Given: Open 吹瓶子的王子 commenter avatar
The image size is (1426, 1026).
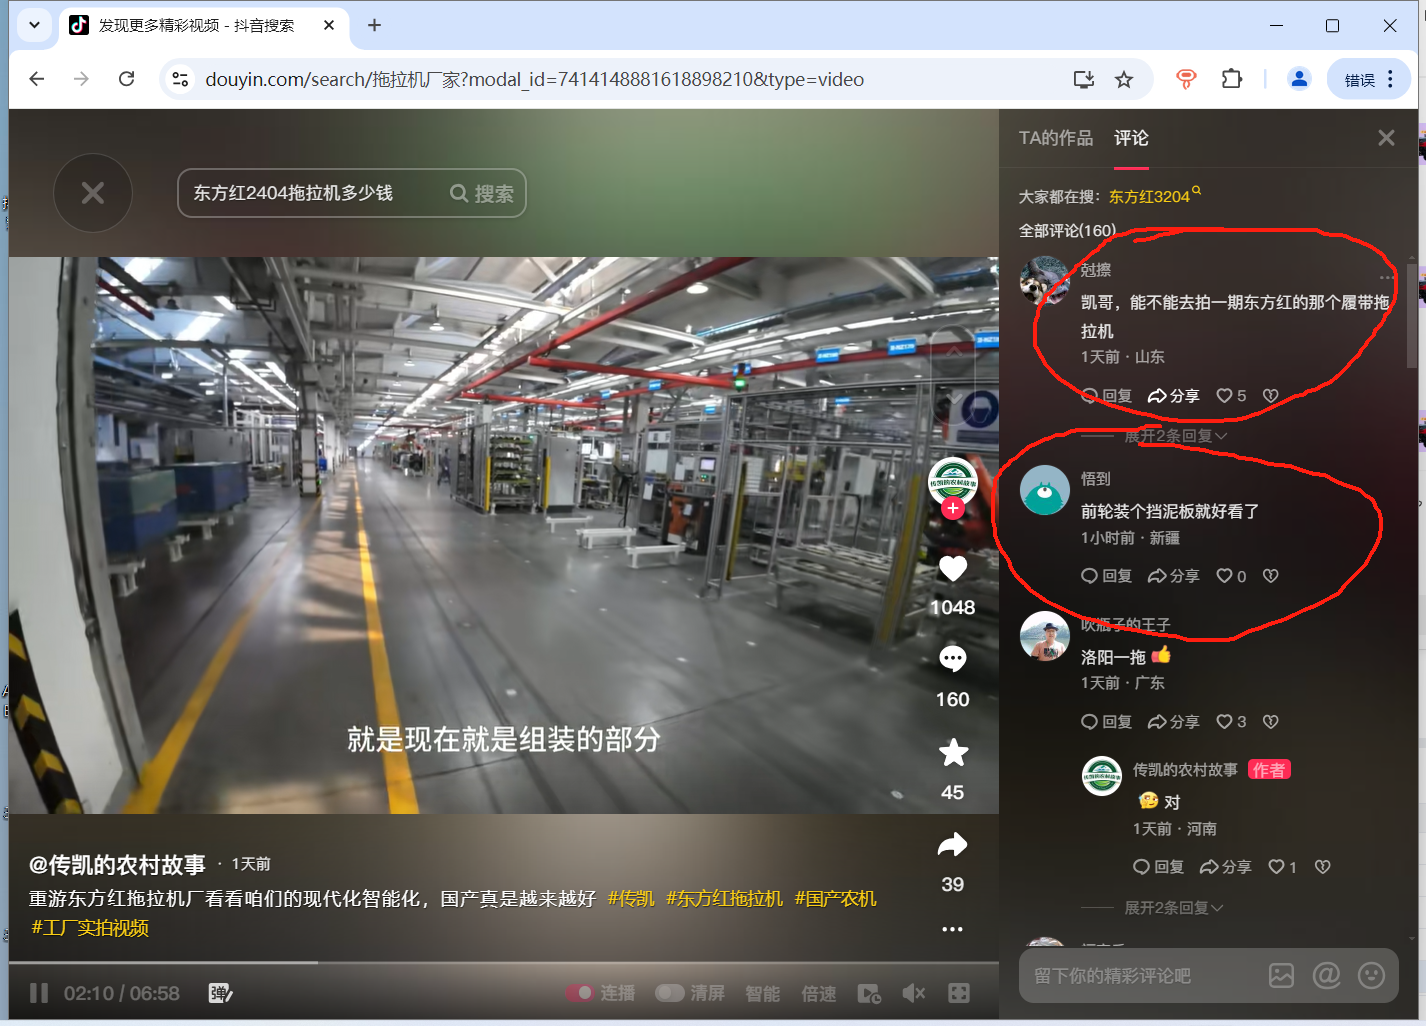Looking at the screenshot, I should click(x=1045, y=636).
